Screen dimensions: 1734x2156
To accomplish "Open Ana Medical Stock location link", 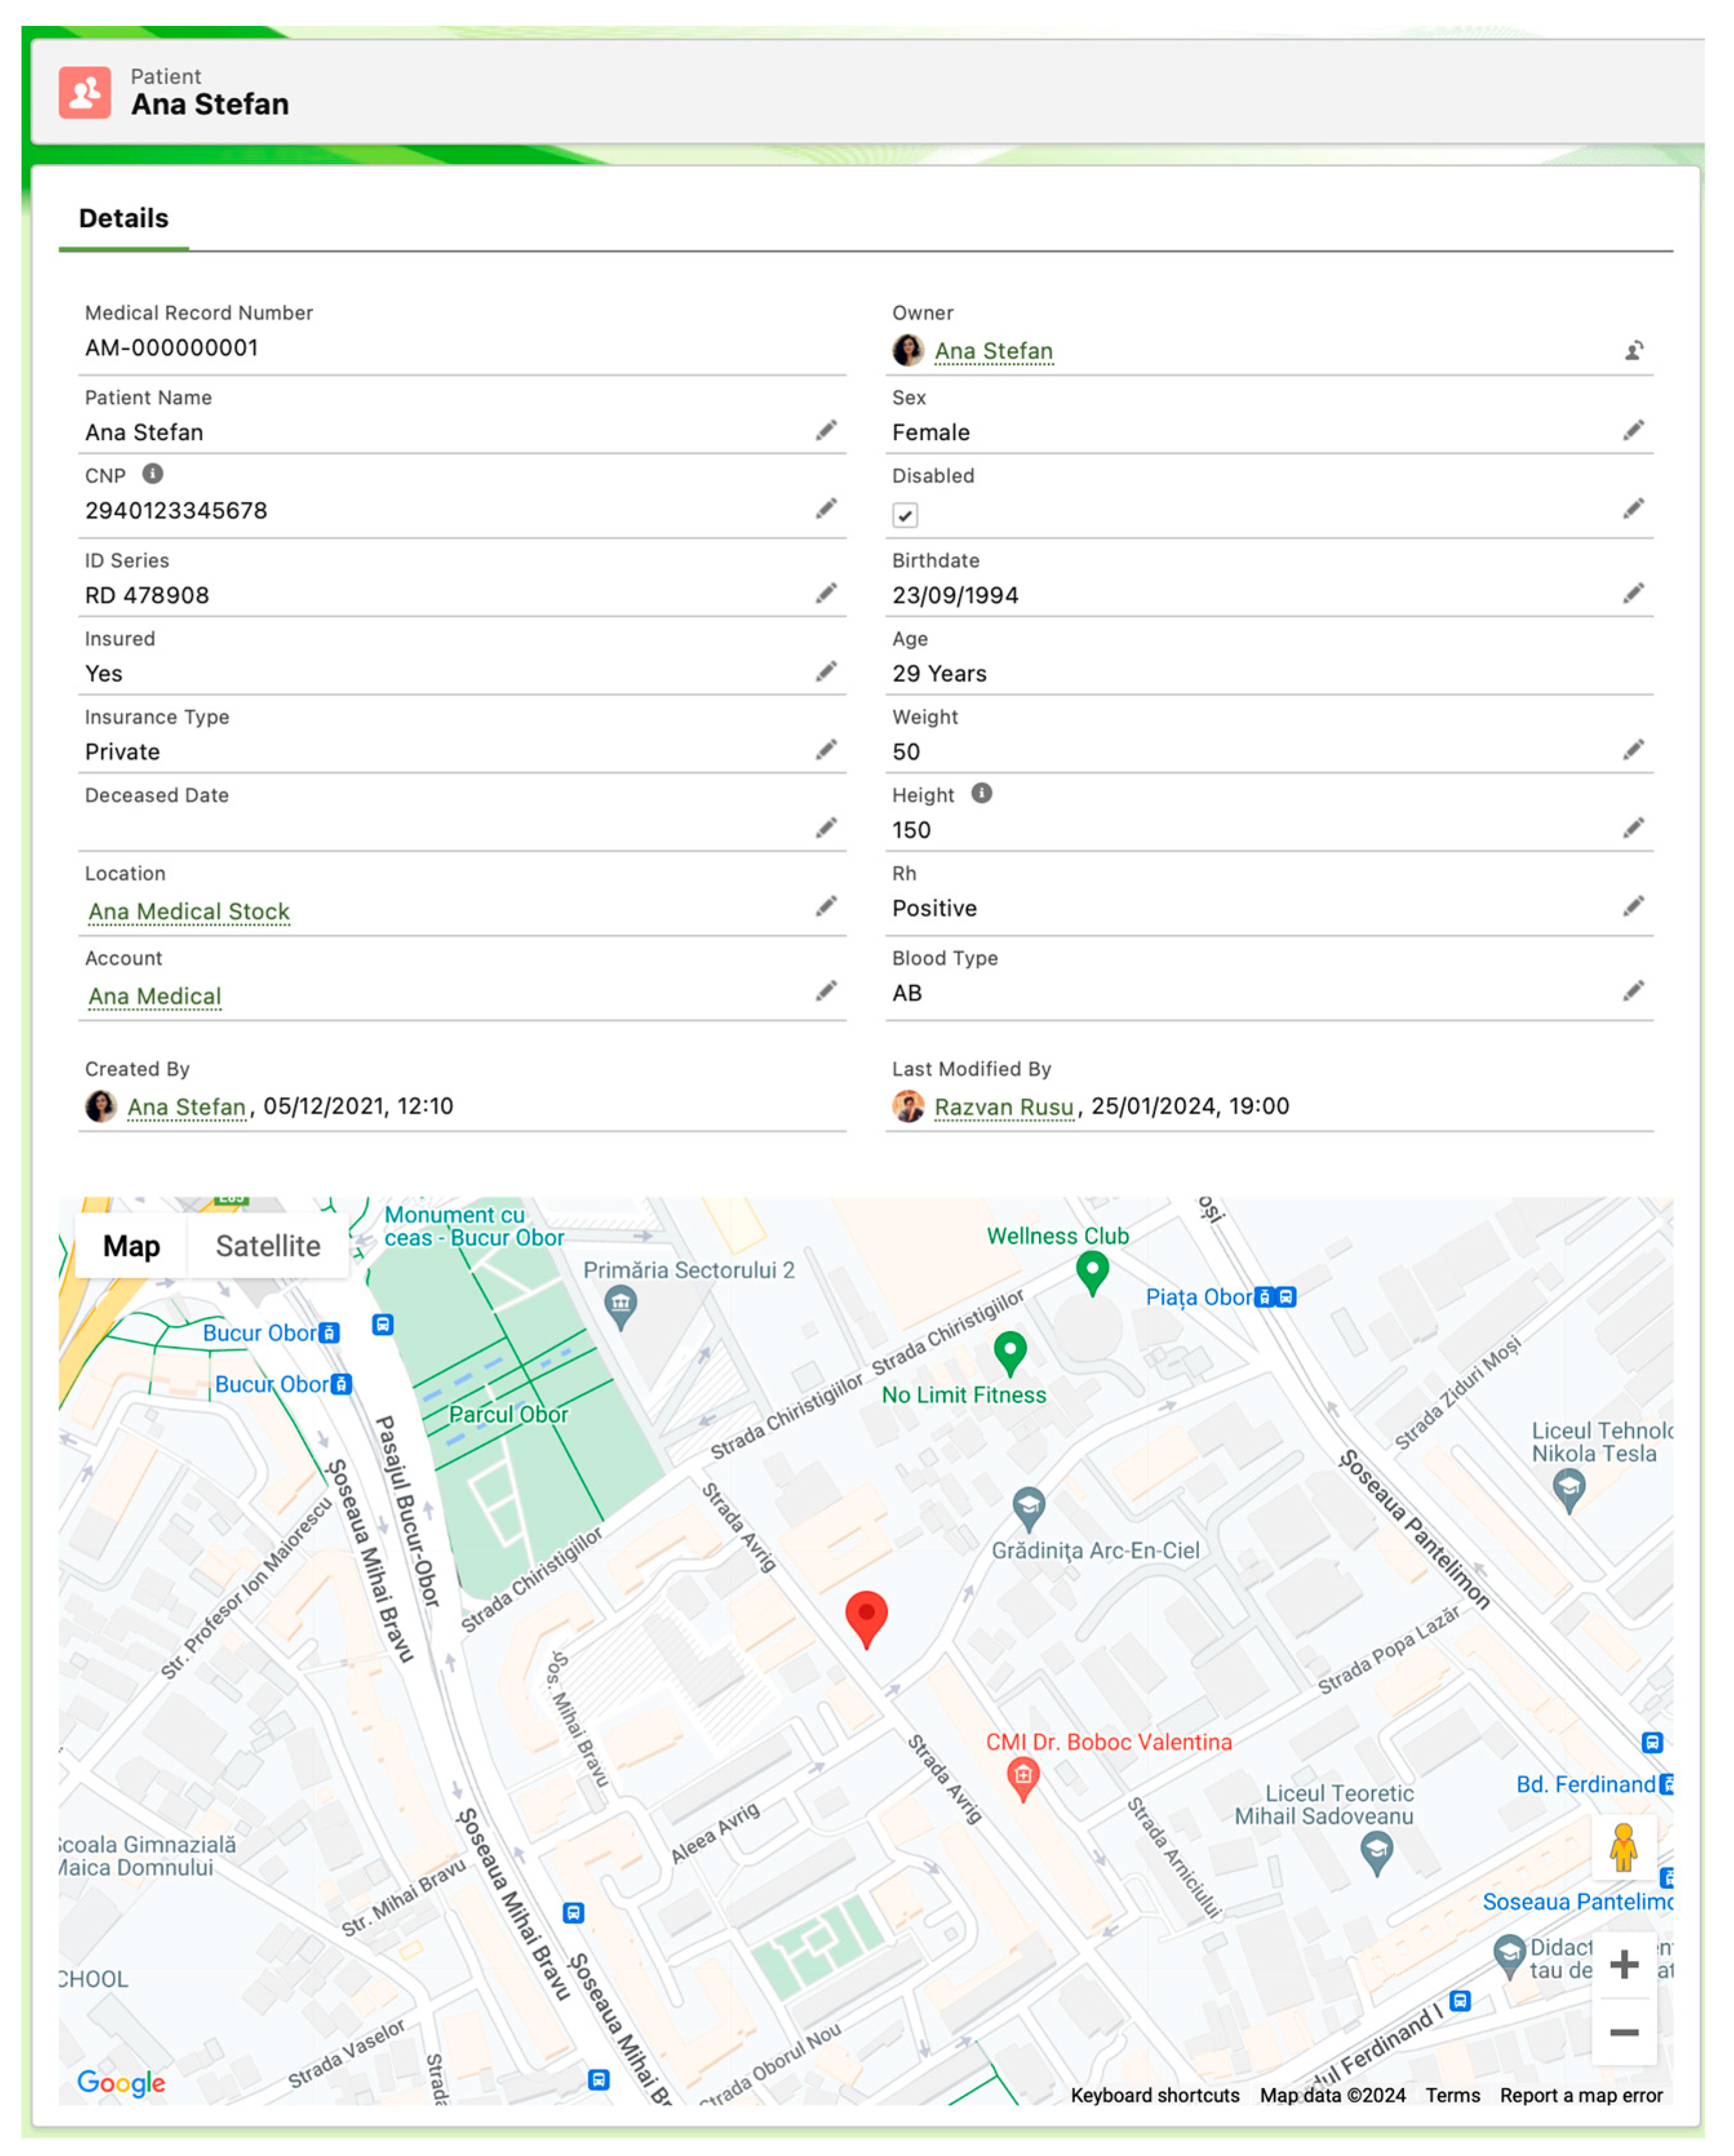I will click(189, 911).
